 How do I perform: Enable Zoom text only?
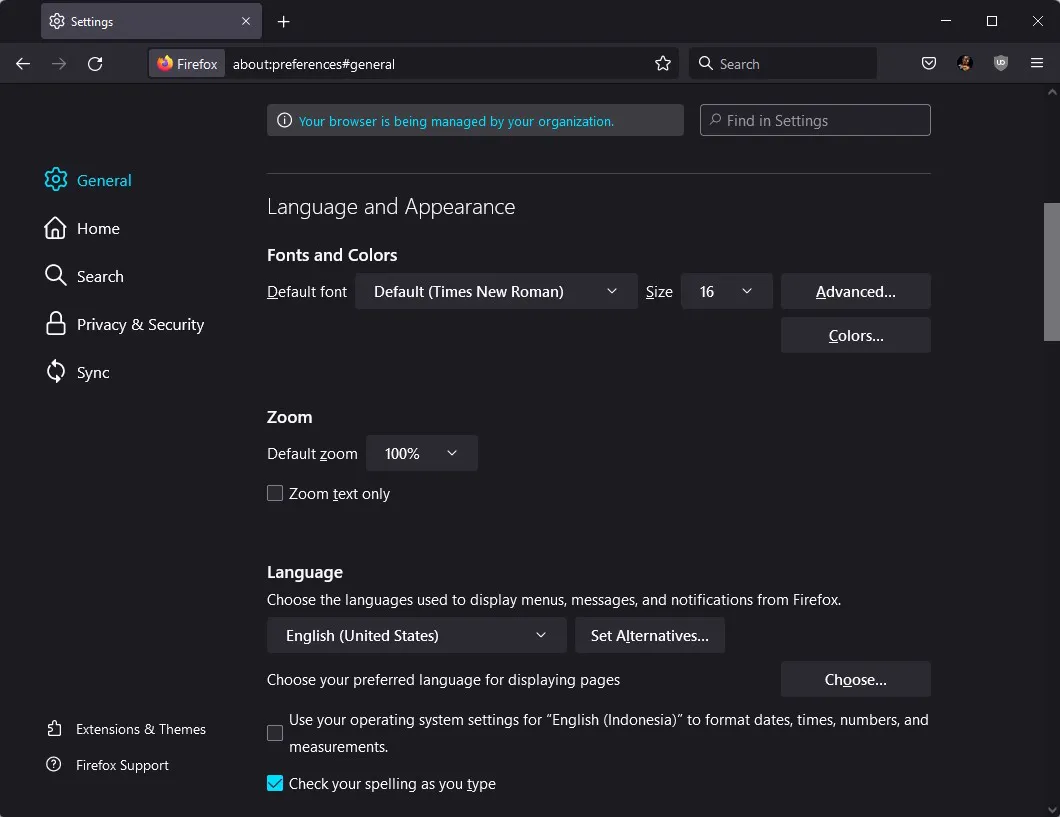(x=275, y=493)
